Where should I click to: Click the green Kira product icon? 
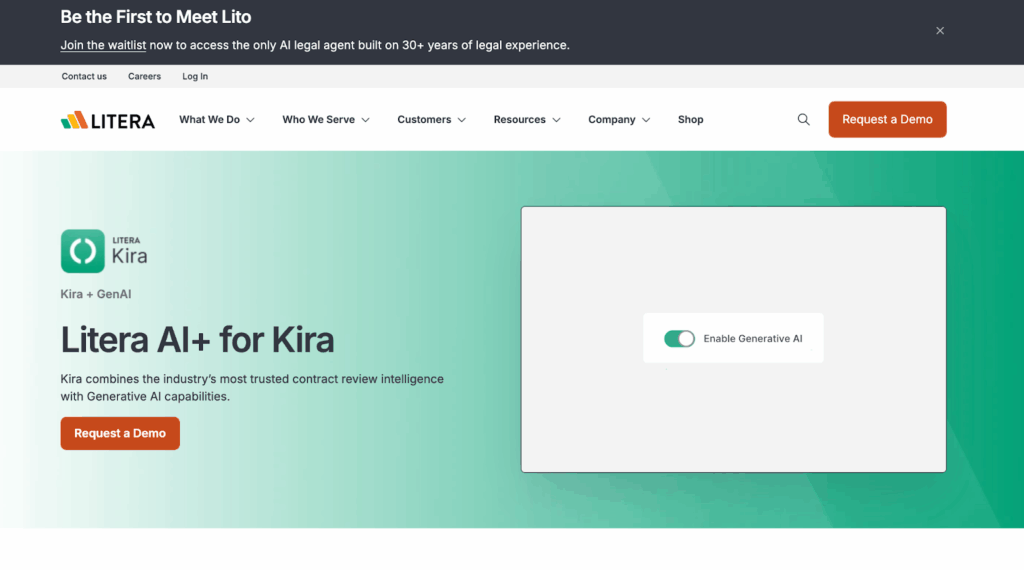82,251
